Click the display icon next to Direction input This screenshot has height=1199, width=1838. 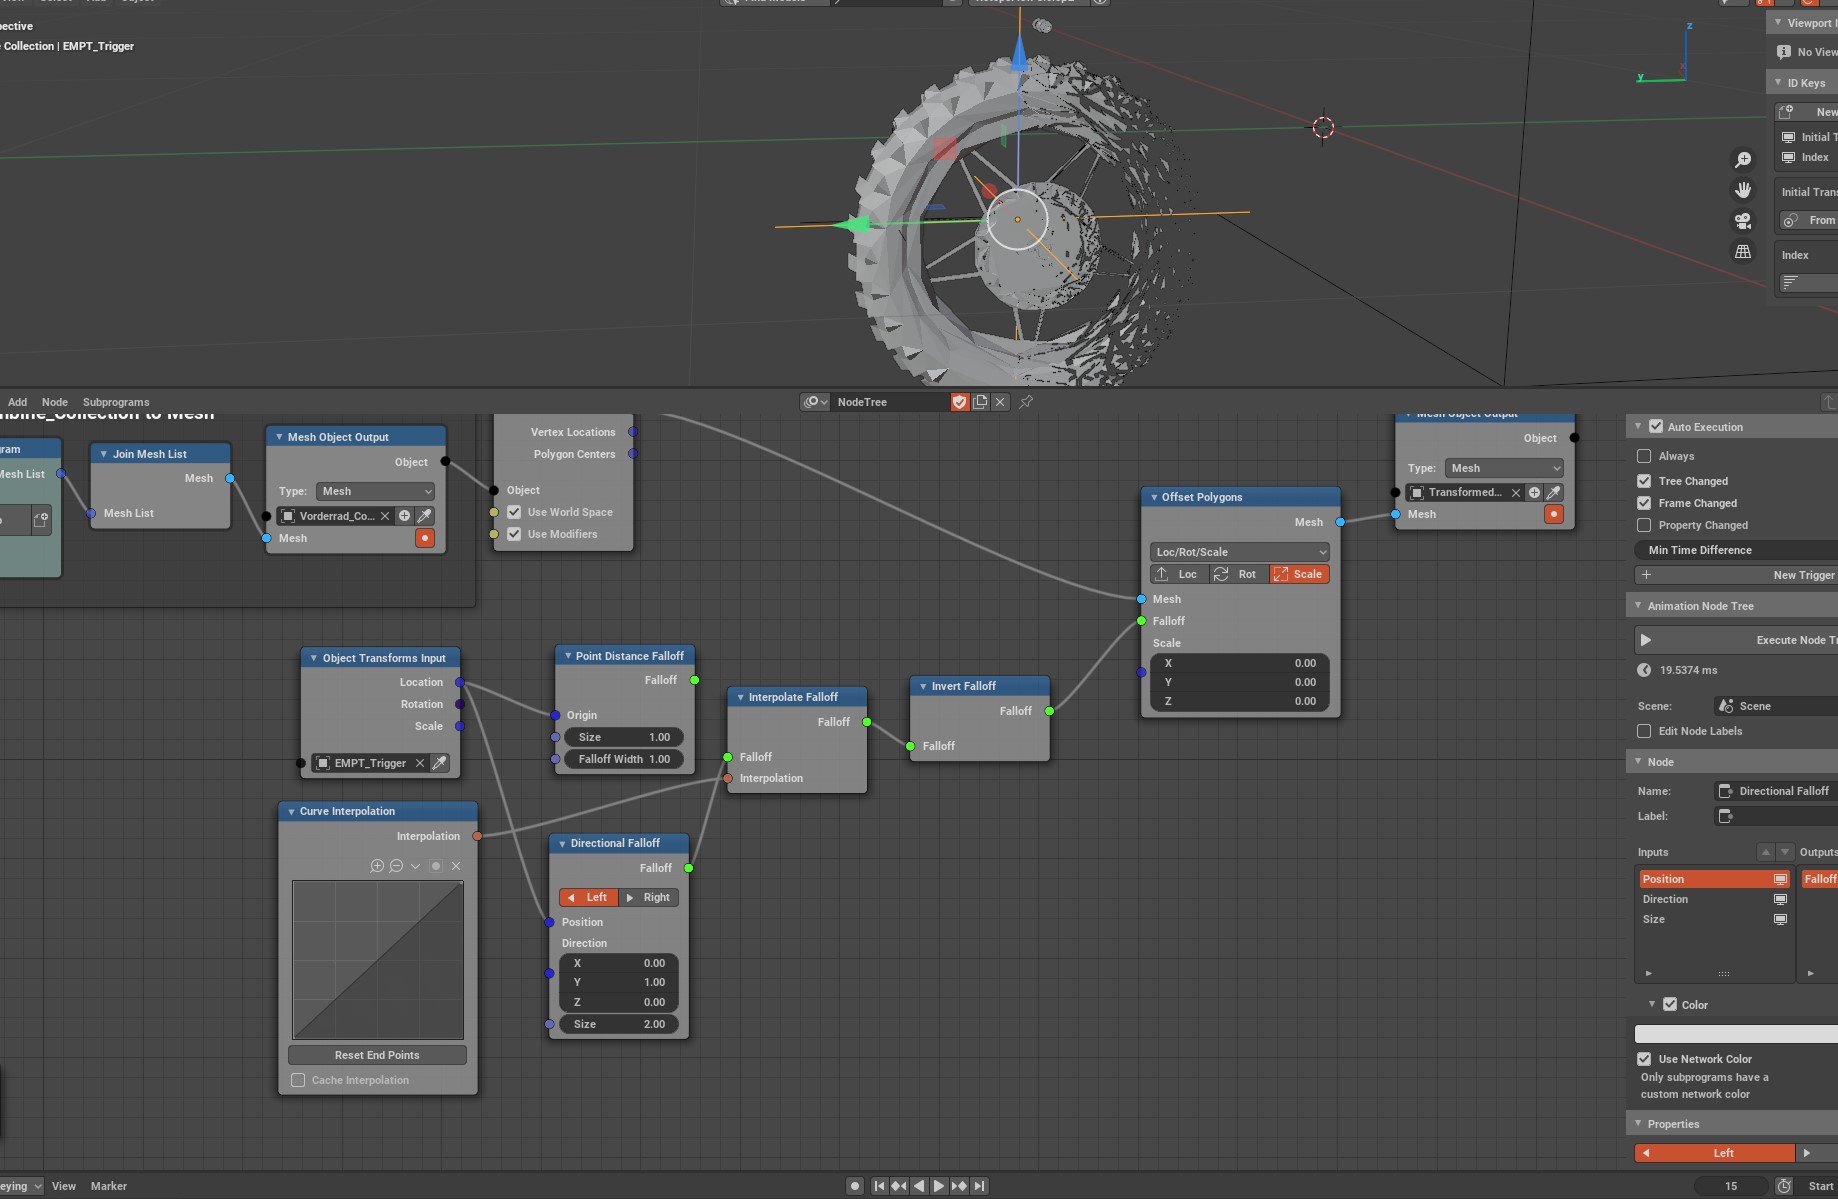tap(1781, 899)
